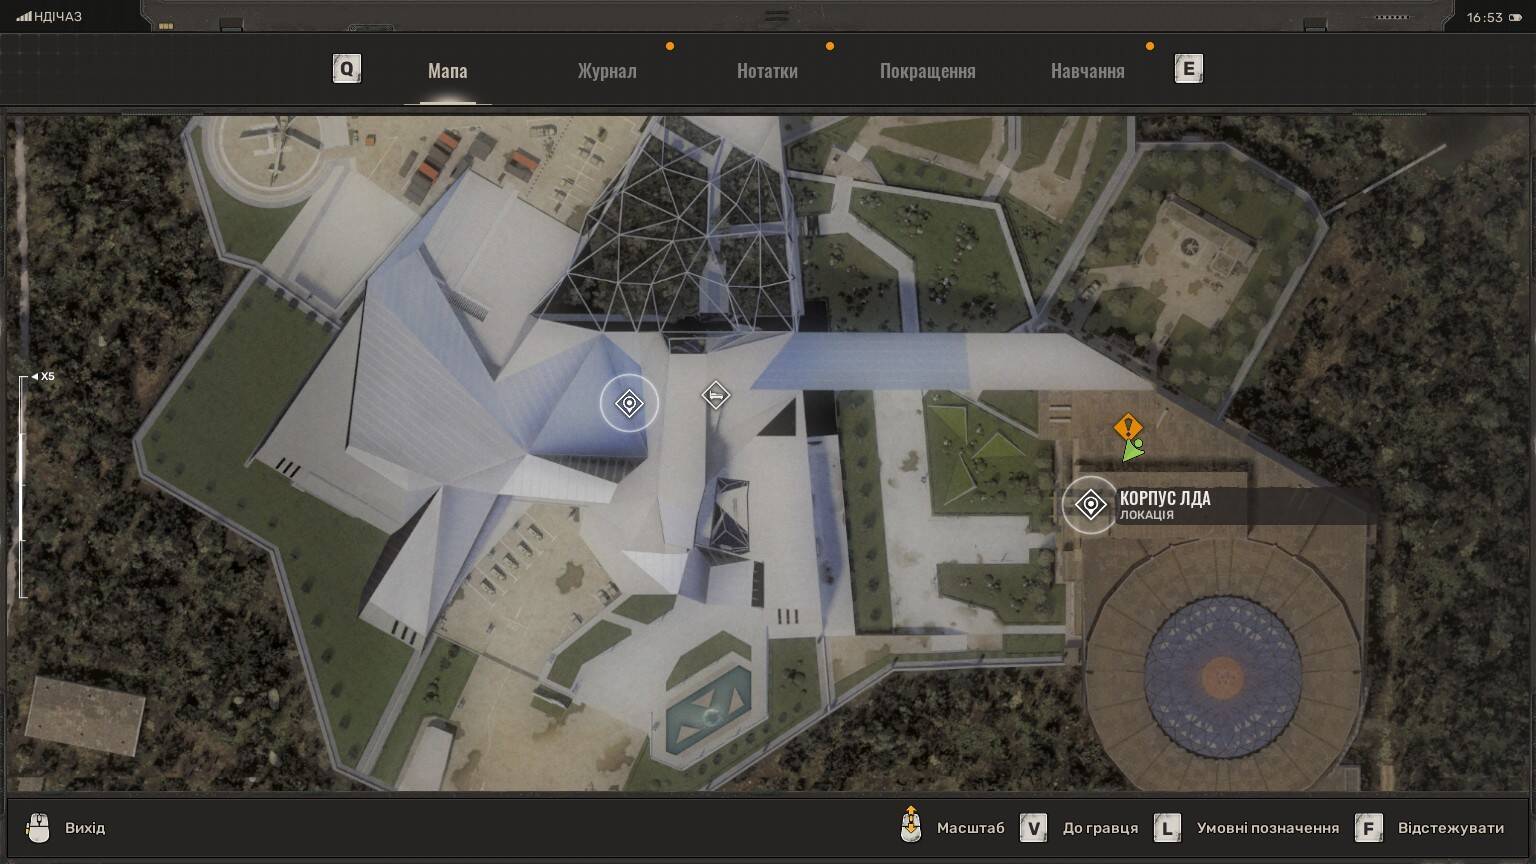Click the Корпус ЛДА location label
This screenshot has height=864, width=1536.
(x=1165, y=505)
